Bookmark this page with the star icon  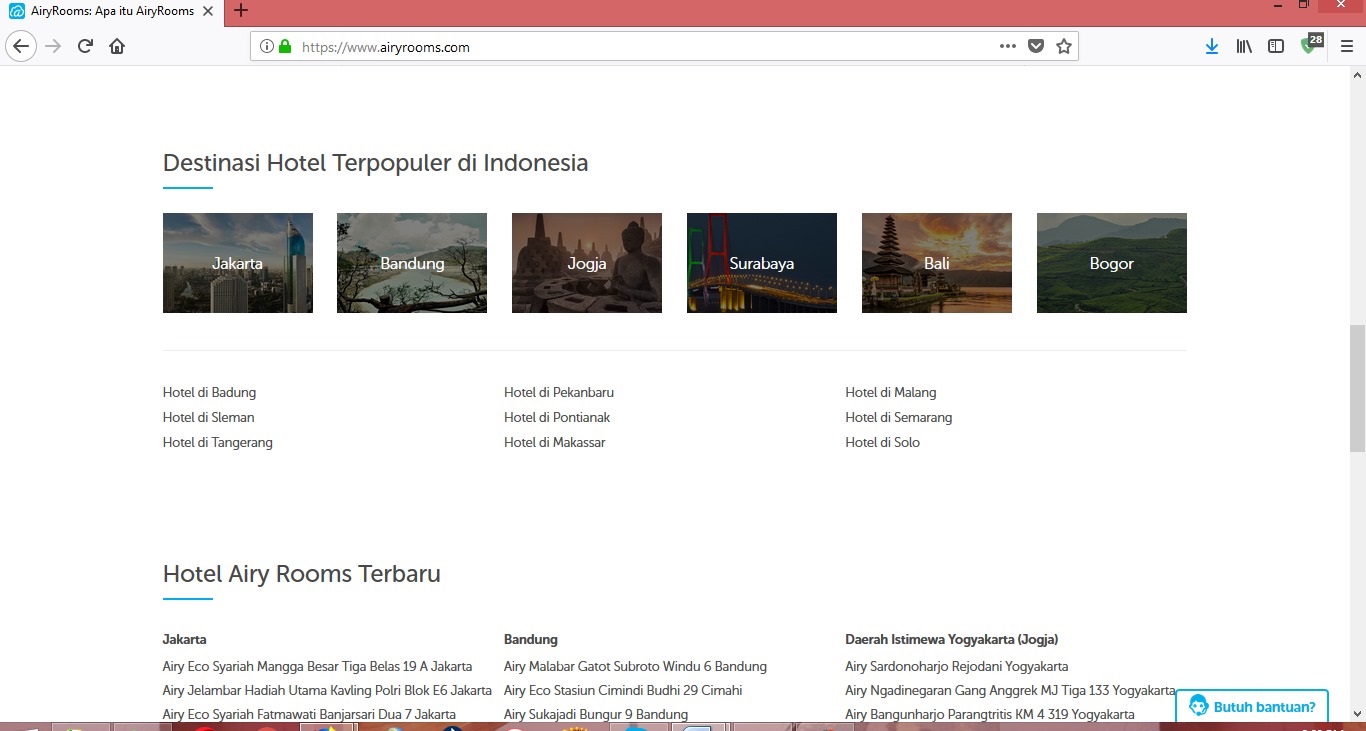tap(1063, 46)
